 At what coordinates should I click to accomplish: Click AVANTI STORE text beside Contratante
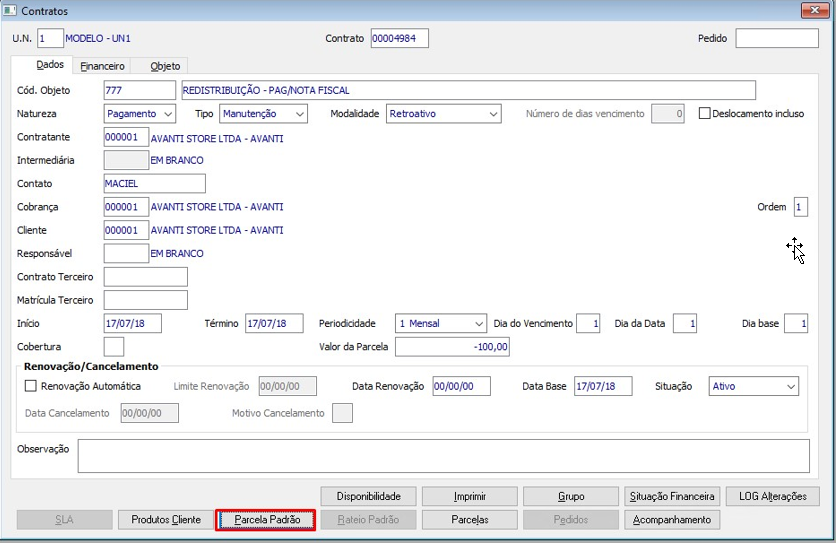point(217,138)
